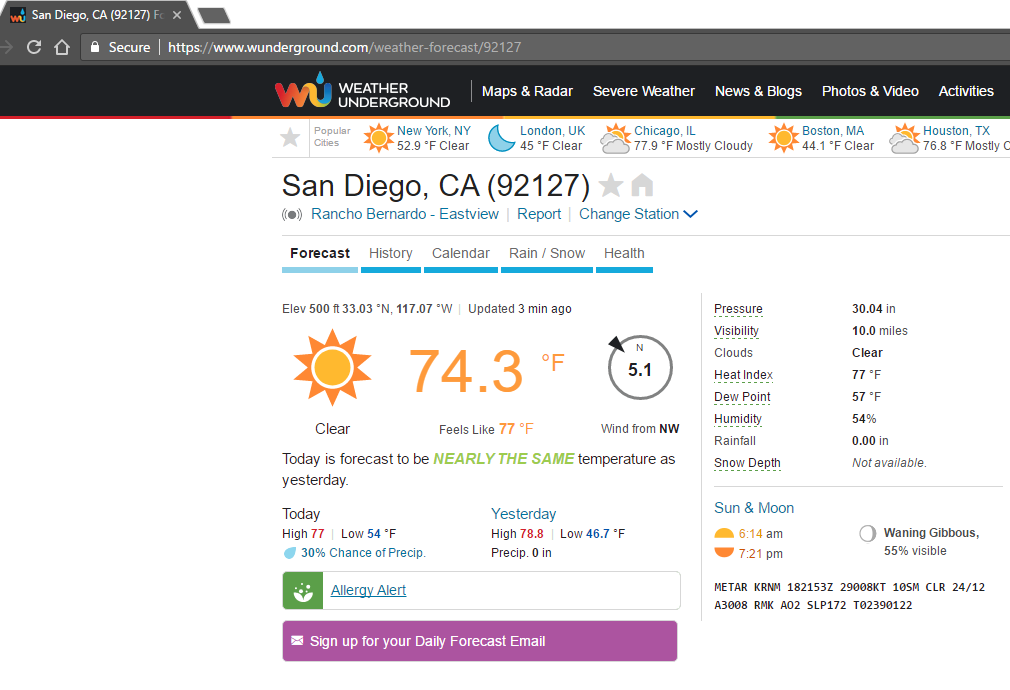Click the Weather Underground logo

pos(362,92)
